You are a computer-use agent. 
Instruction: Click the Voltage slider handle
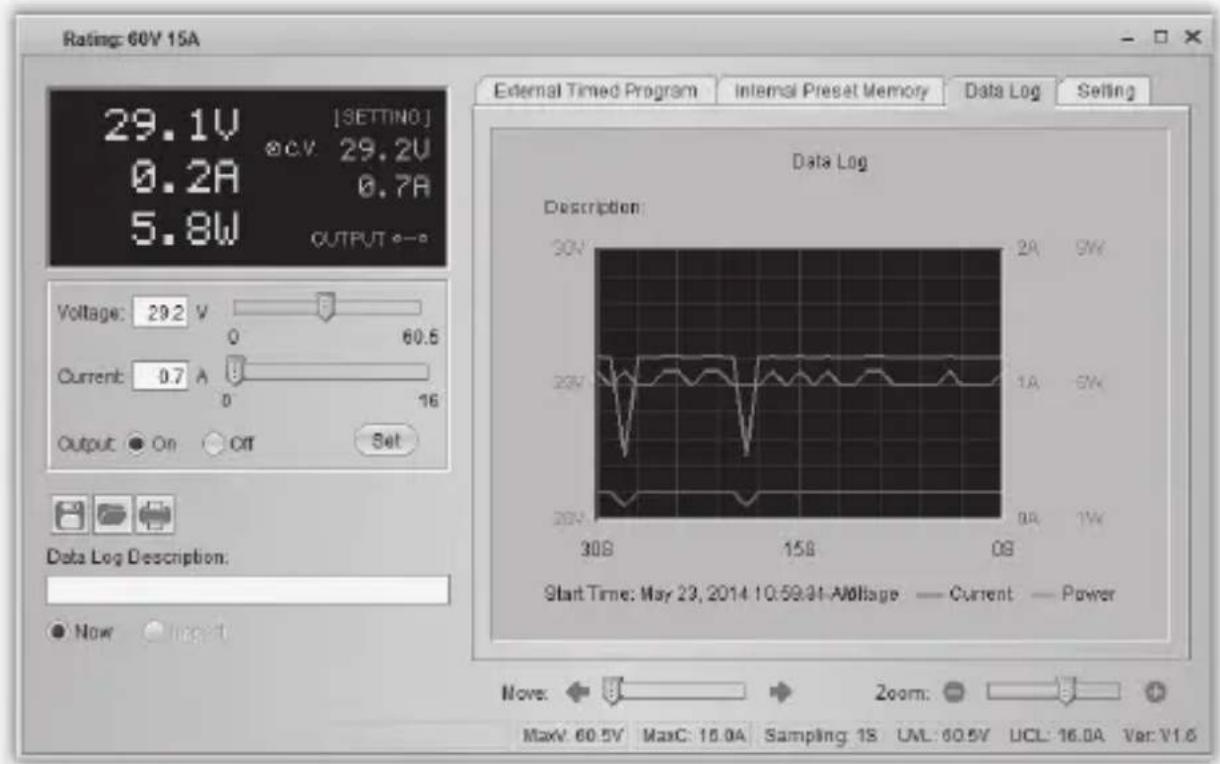point(324,307)
